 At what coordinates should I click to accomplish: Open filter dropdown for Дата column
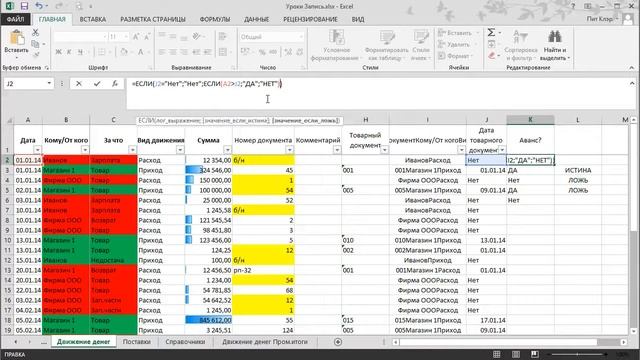pos(37,150)
